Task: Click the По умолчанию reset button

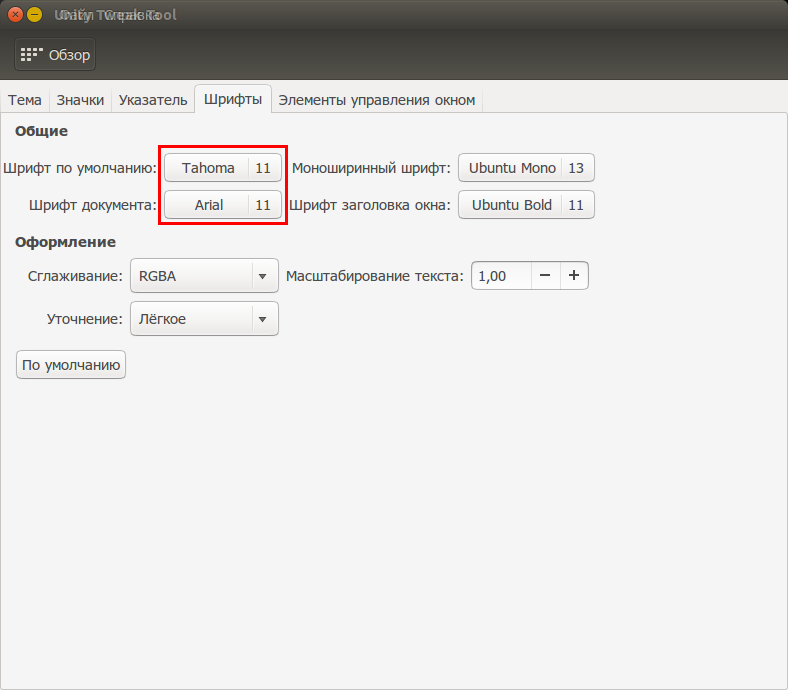Action: point(71,365)
